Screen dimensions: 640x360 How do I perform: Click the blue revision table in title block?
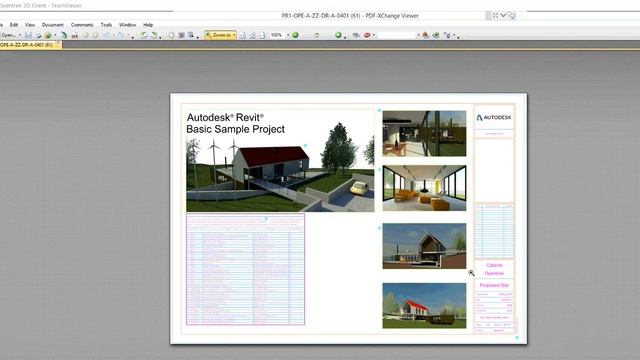[494, 230]
